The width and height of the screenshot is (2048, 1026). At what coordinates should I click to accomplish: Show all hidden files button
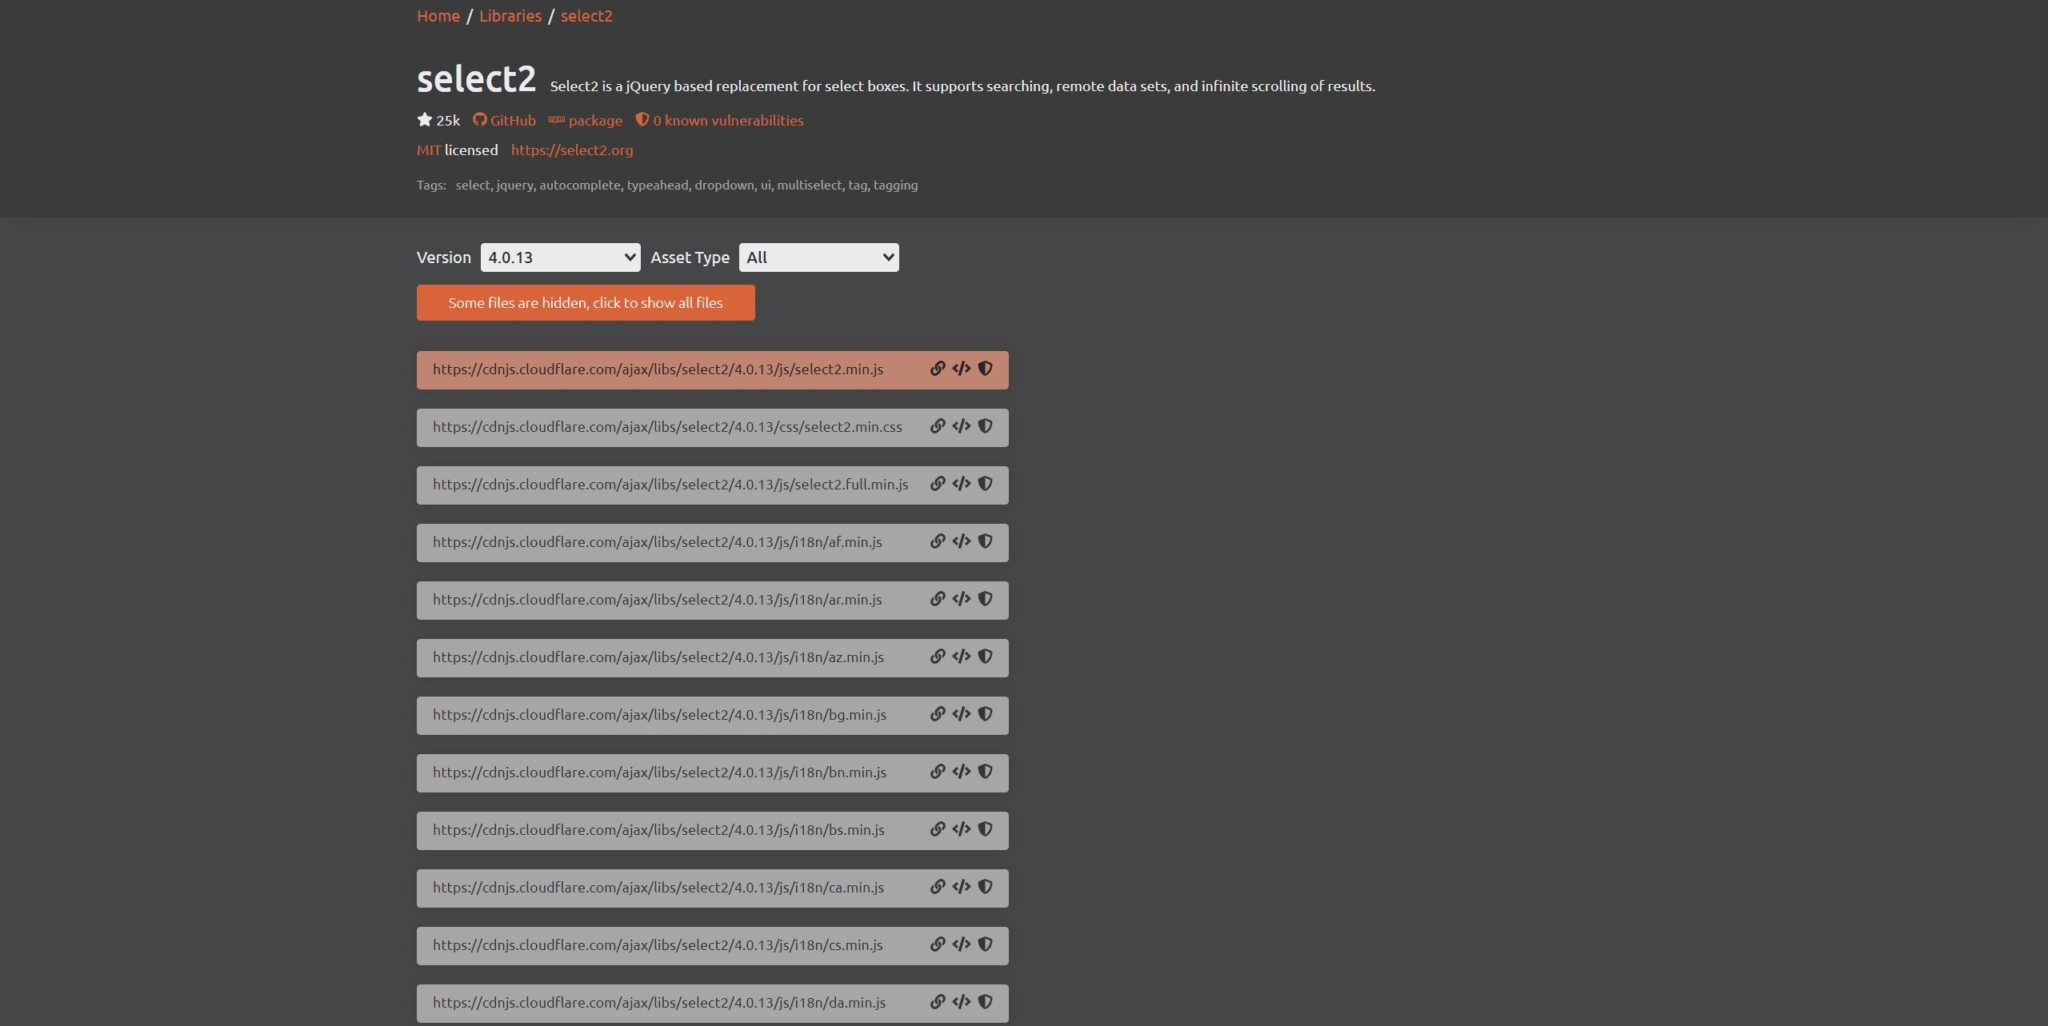coord(585,303)
